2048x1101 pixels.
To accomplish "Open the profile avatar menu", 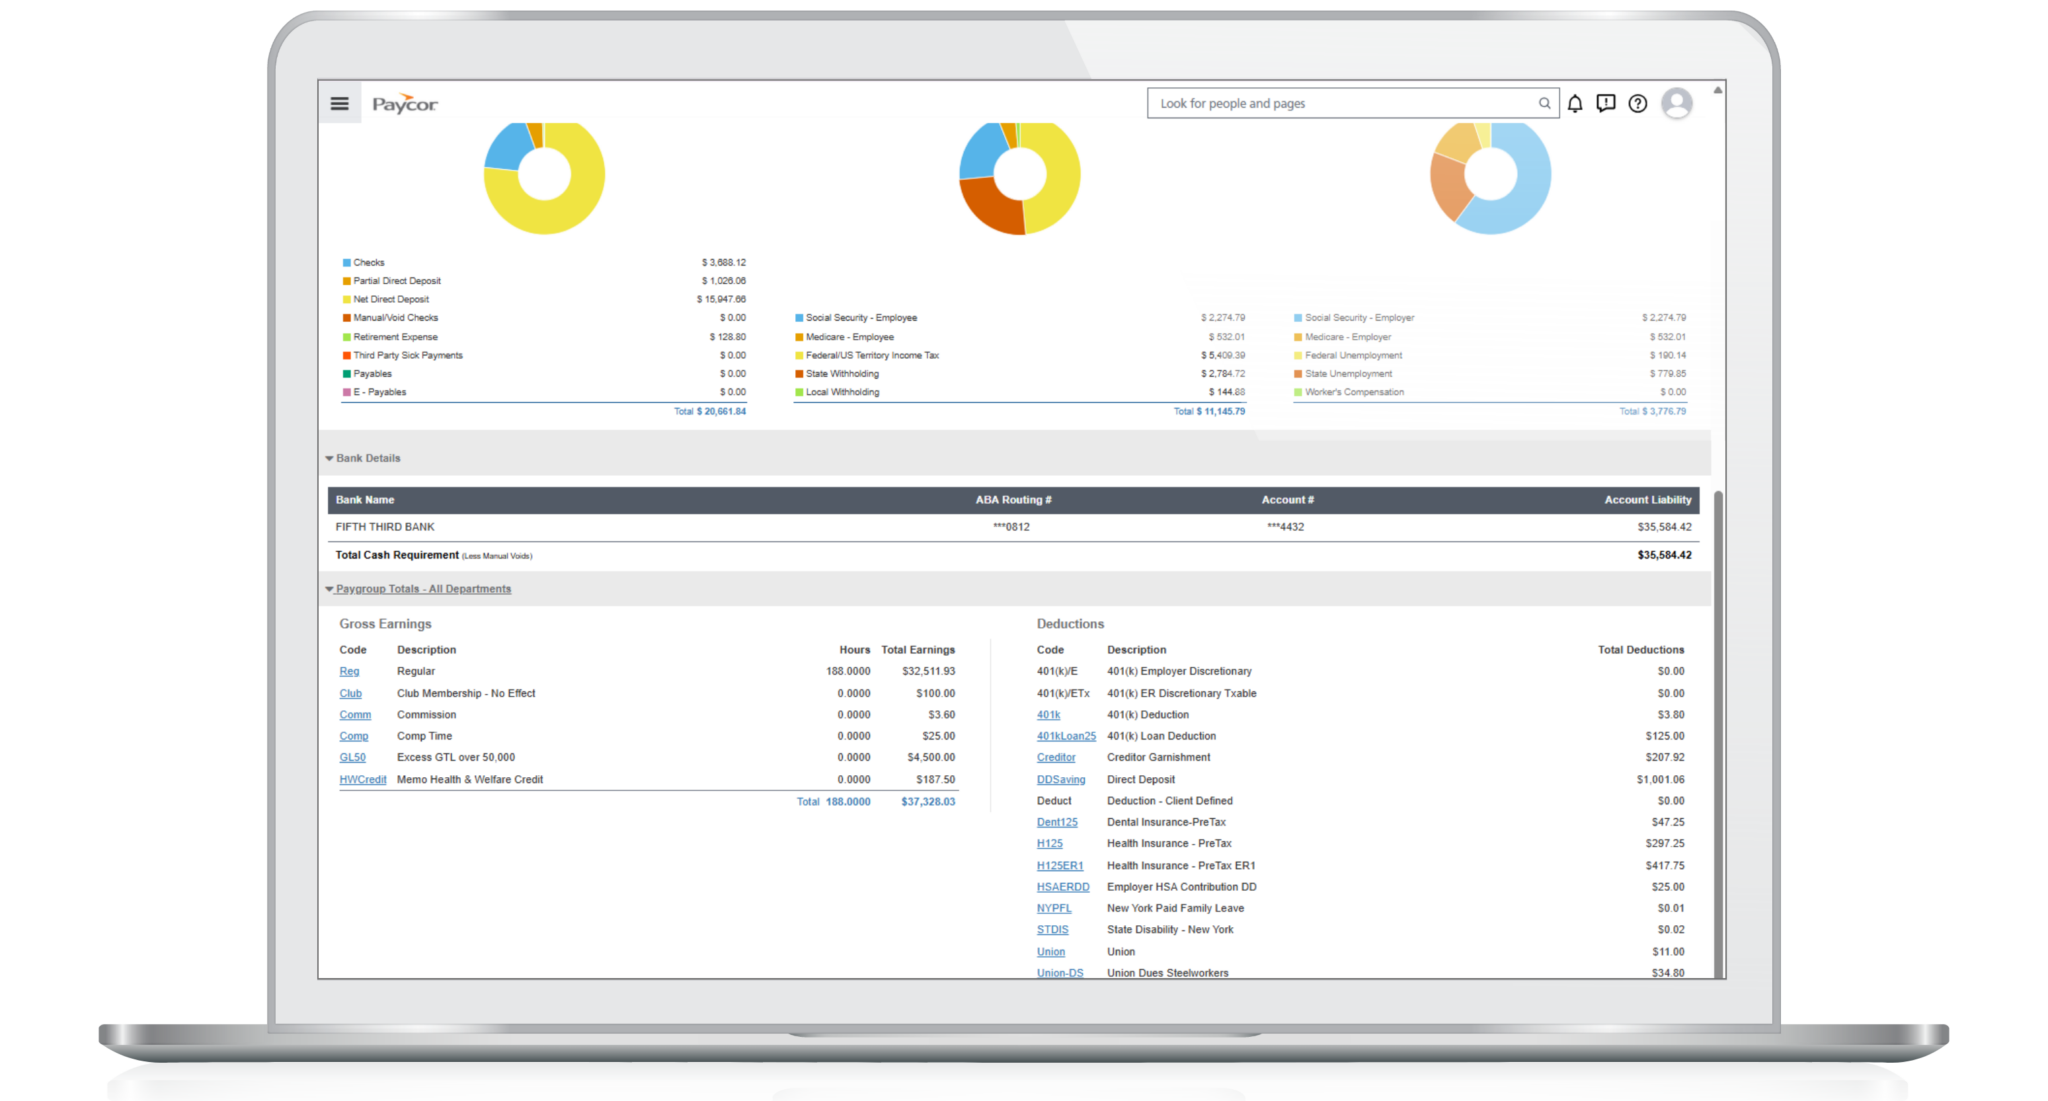I will coord(1677,103).
